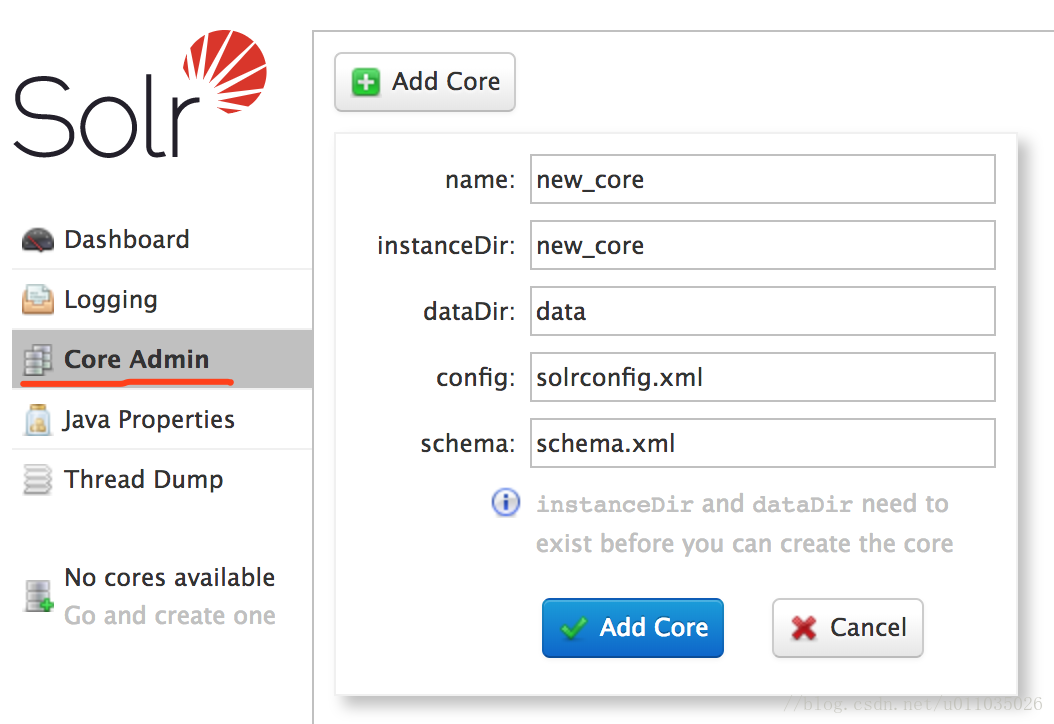Click the Java Properties jar icon
Image resolution: width=1054 pixels, height=724 pixels.
click(x=38, y=419)
